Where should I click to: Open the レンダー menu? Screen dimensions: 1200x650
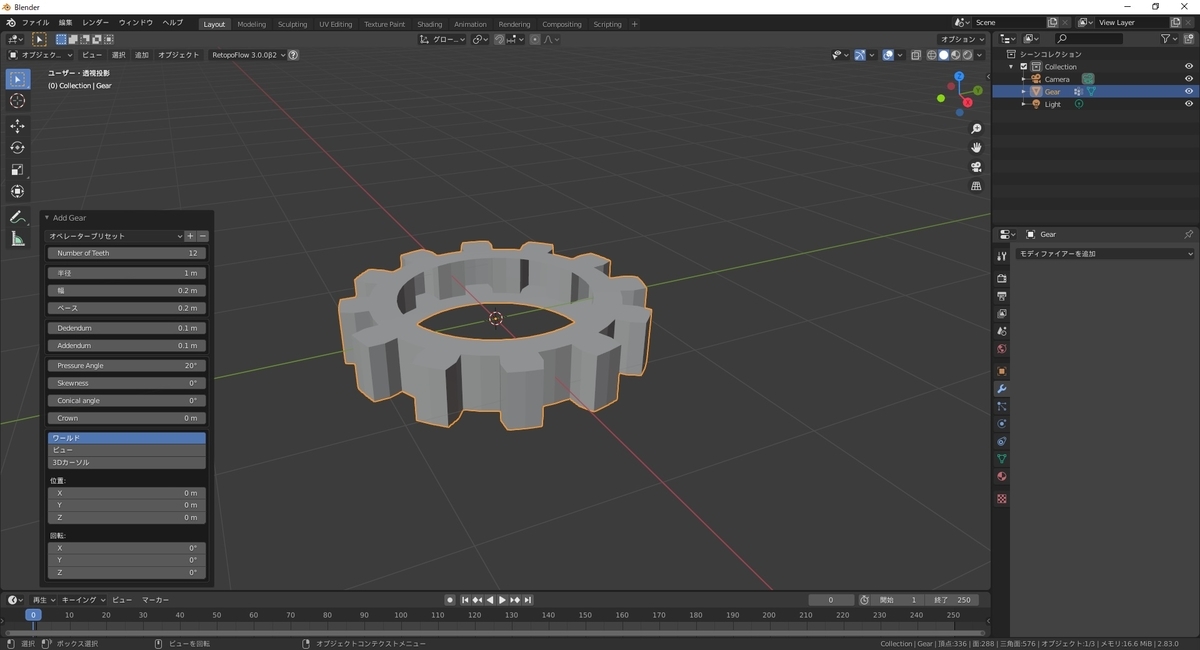[x=96, y=22]
